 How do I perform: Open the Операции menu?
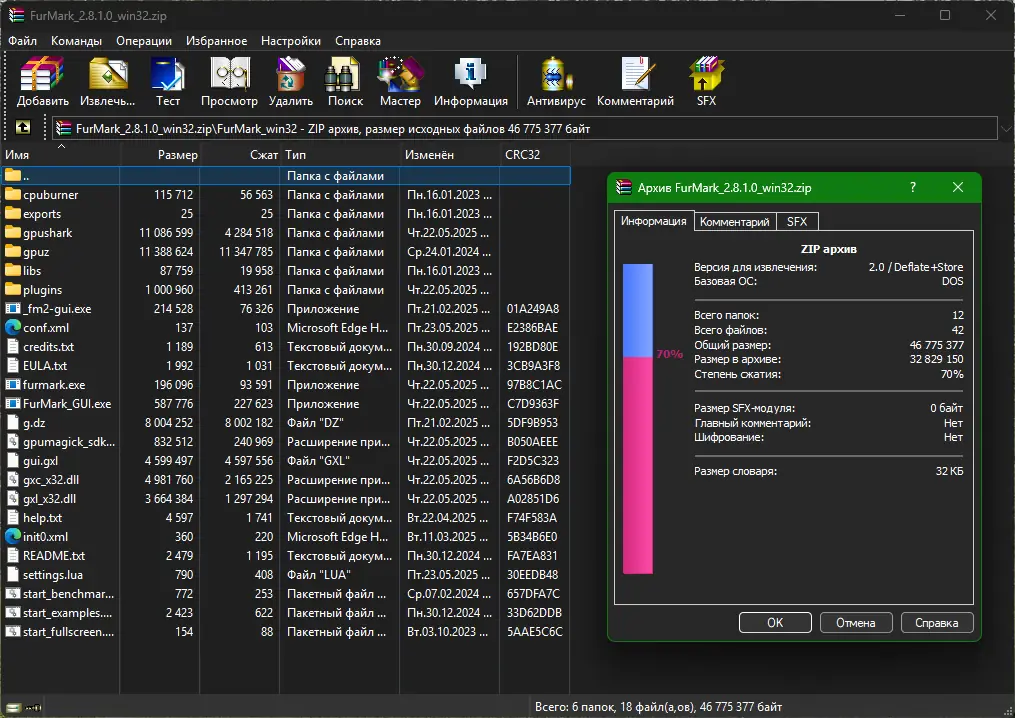pyautogui.click(x=144, y=41)
